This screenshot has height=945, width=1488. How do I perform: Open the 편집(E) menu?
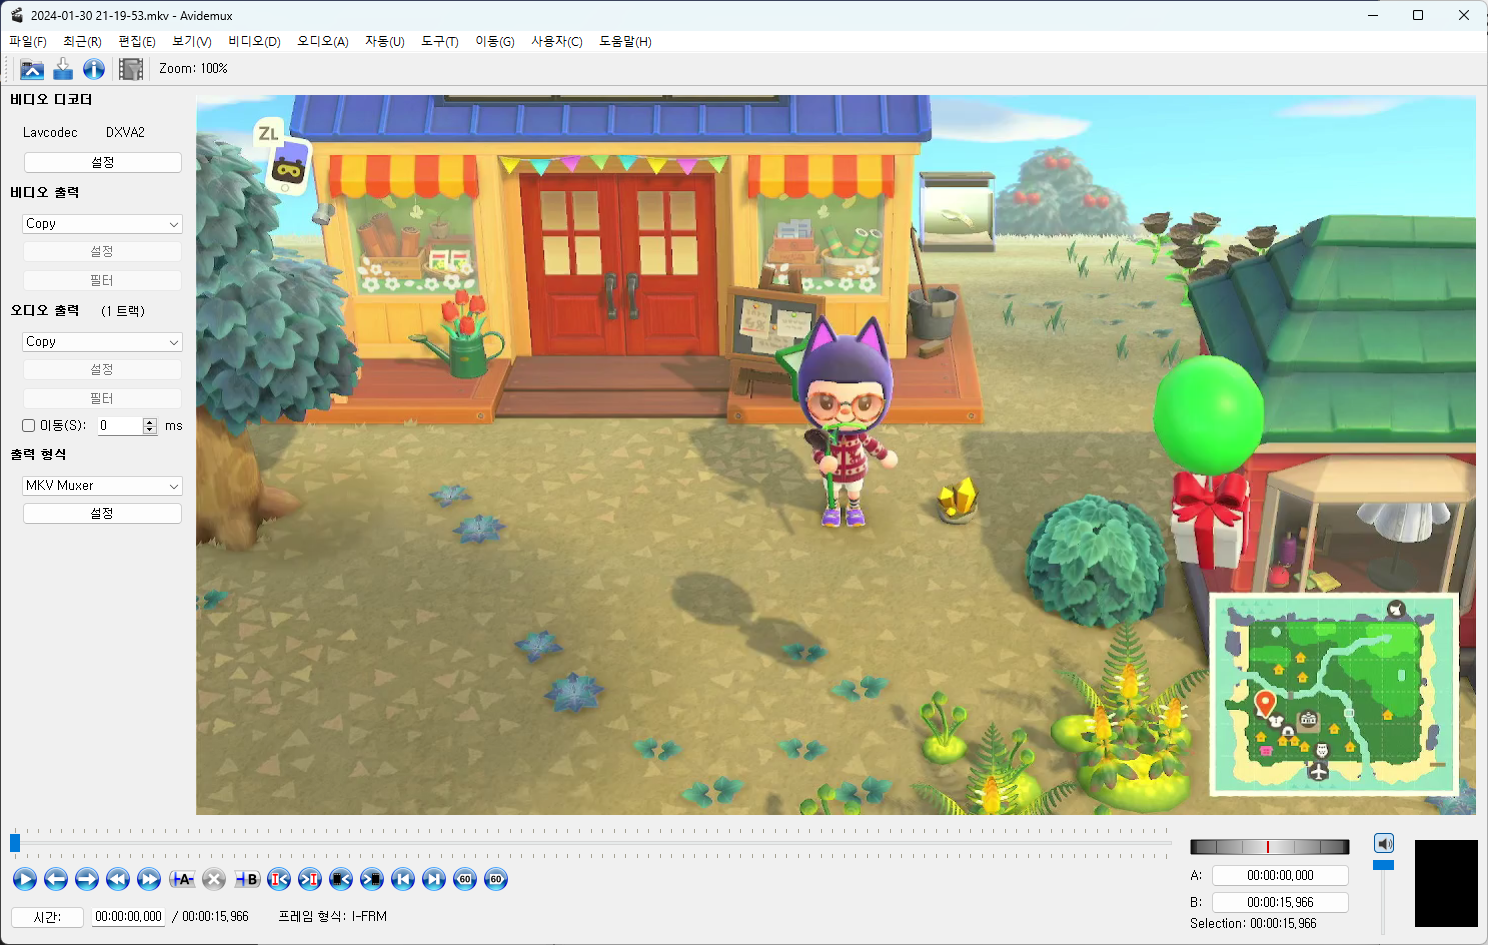click(x=137, y=41)
